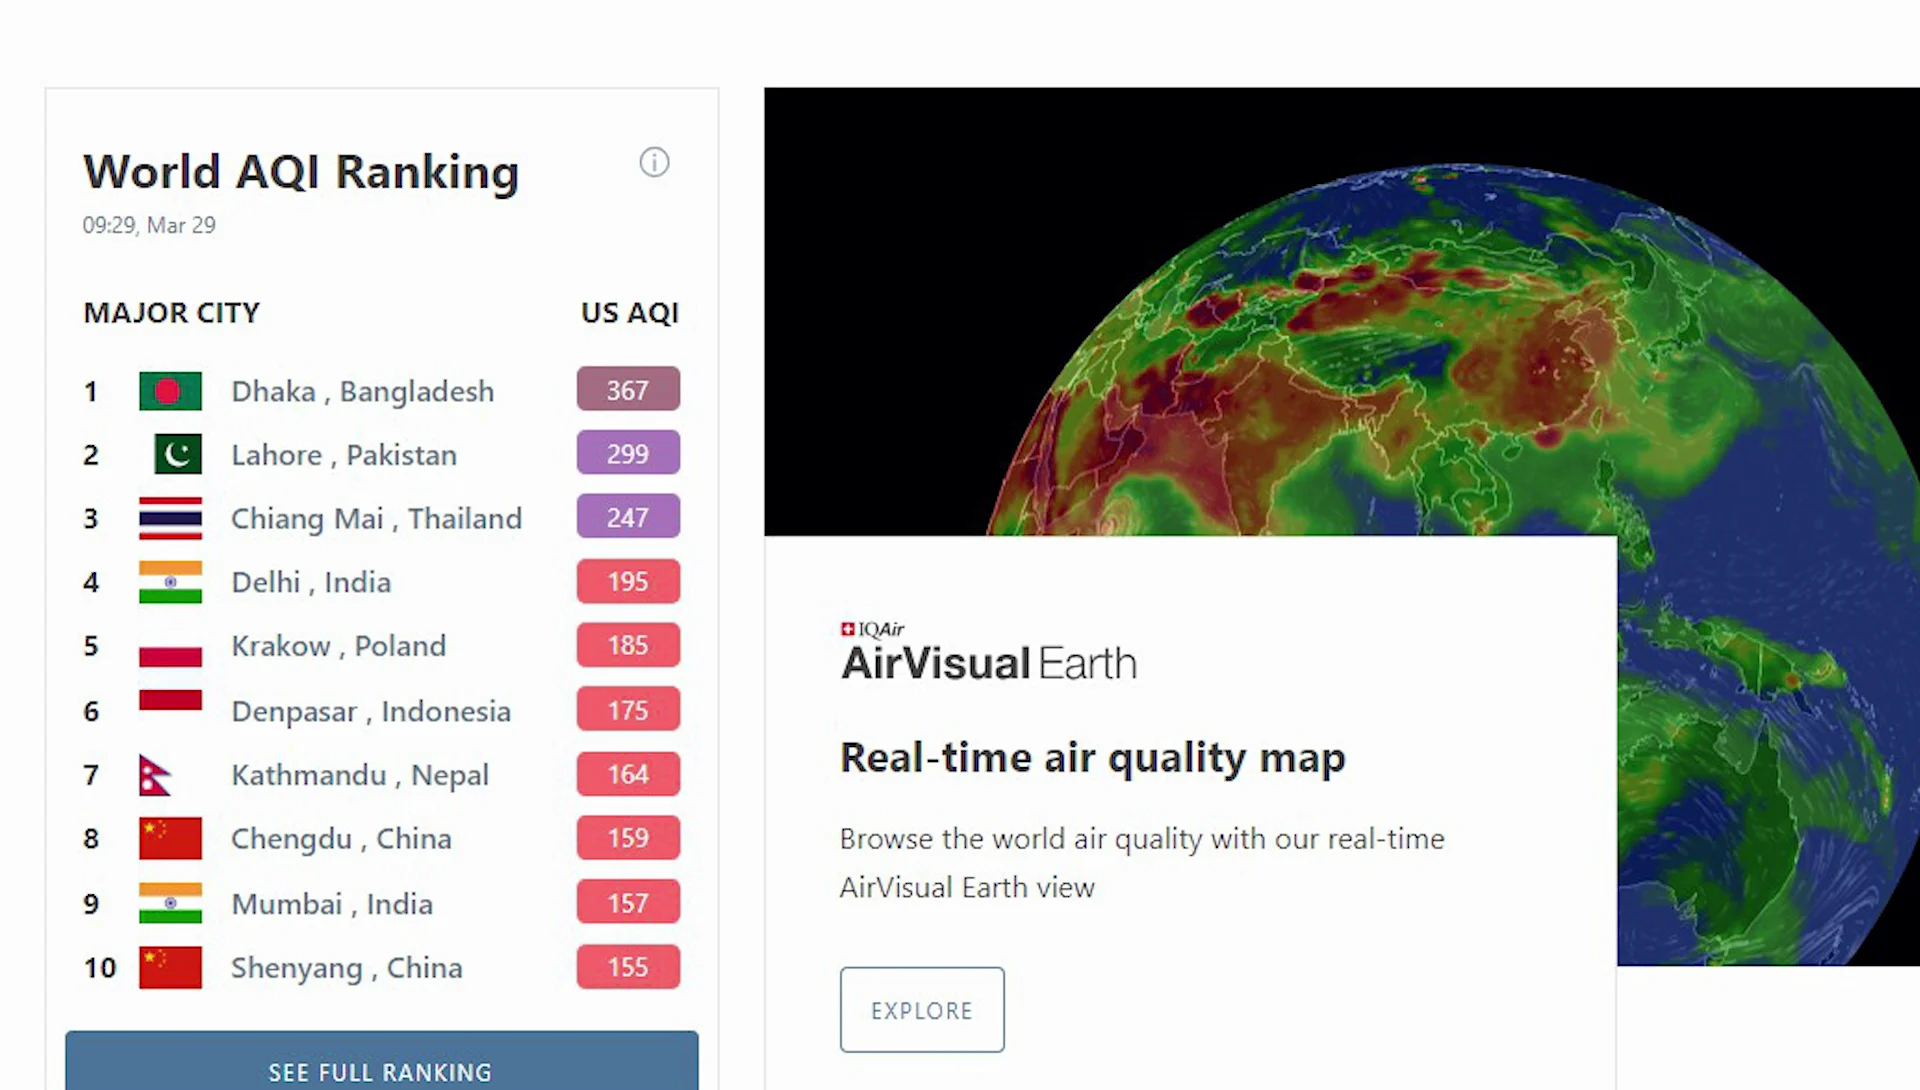Open Delhi, India city link
The height and width of the screenshot is (1090, 1920).
311,582
